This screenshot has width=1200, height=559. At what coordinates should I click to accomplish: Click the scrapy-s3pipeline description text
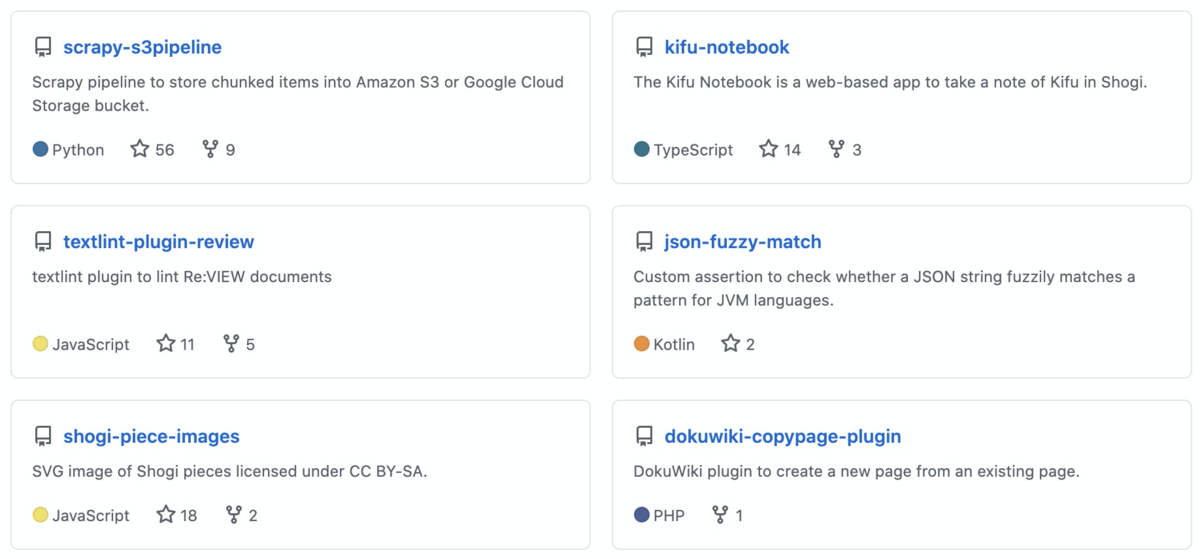(298, 93)
